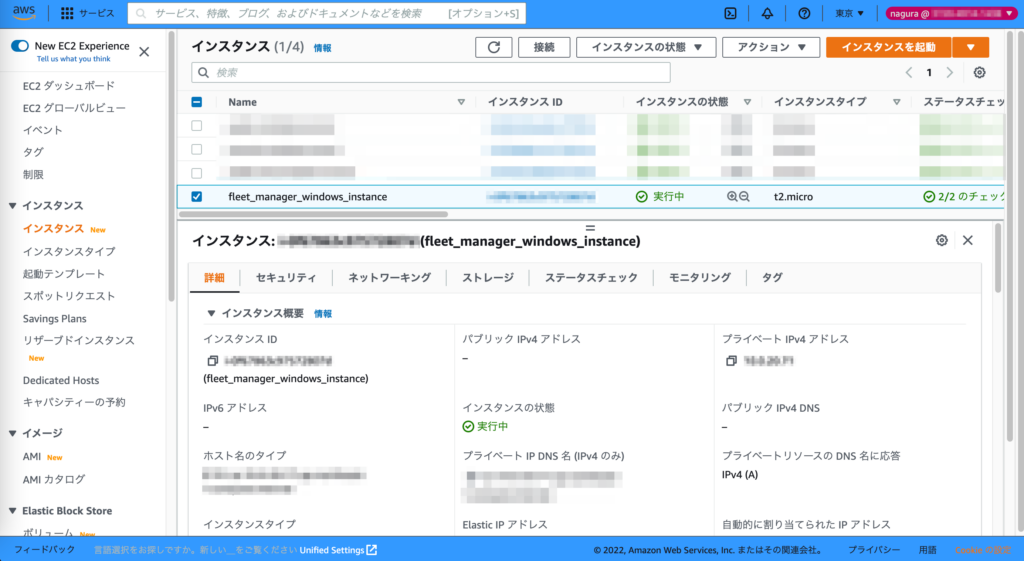
Task: Open the 東京 region selector
Action: (849, 13)
